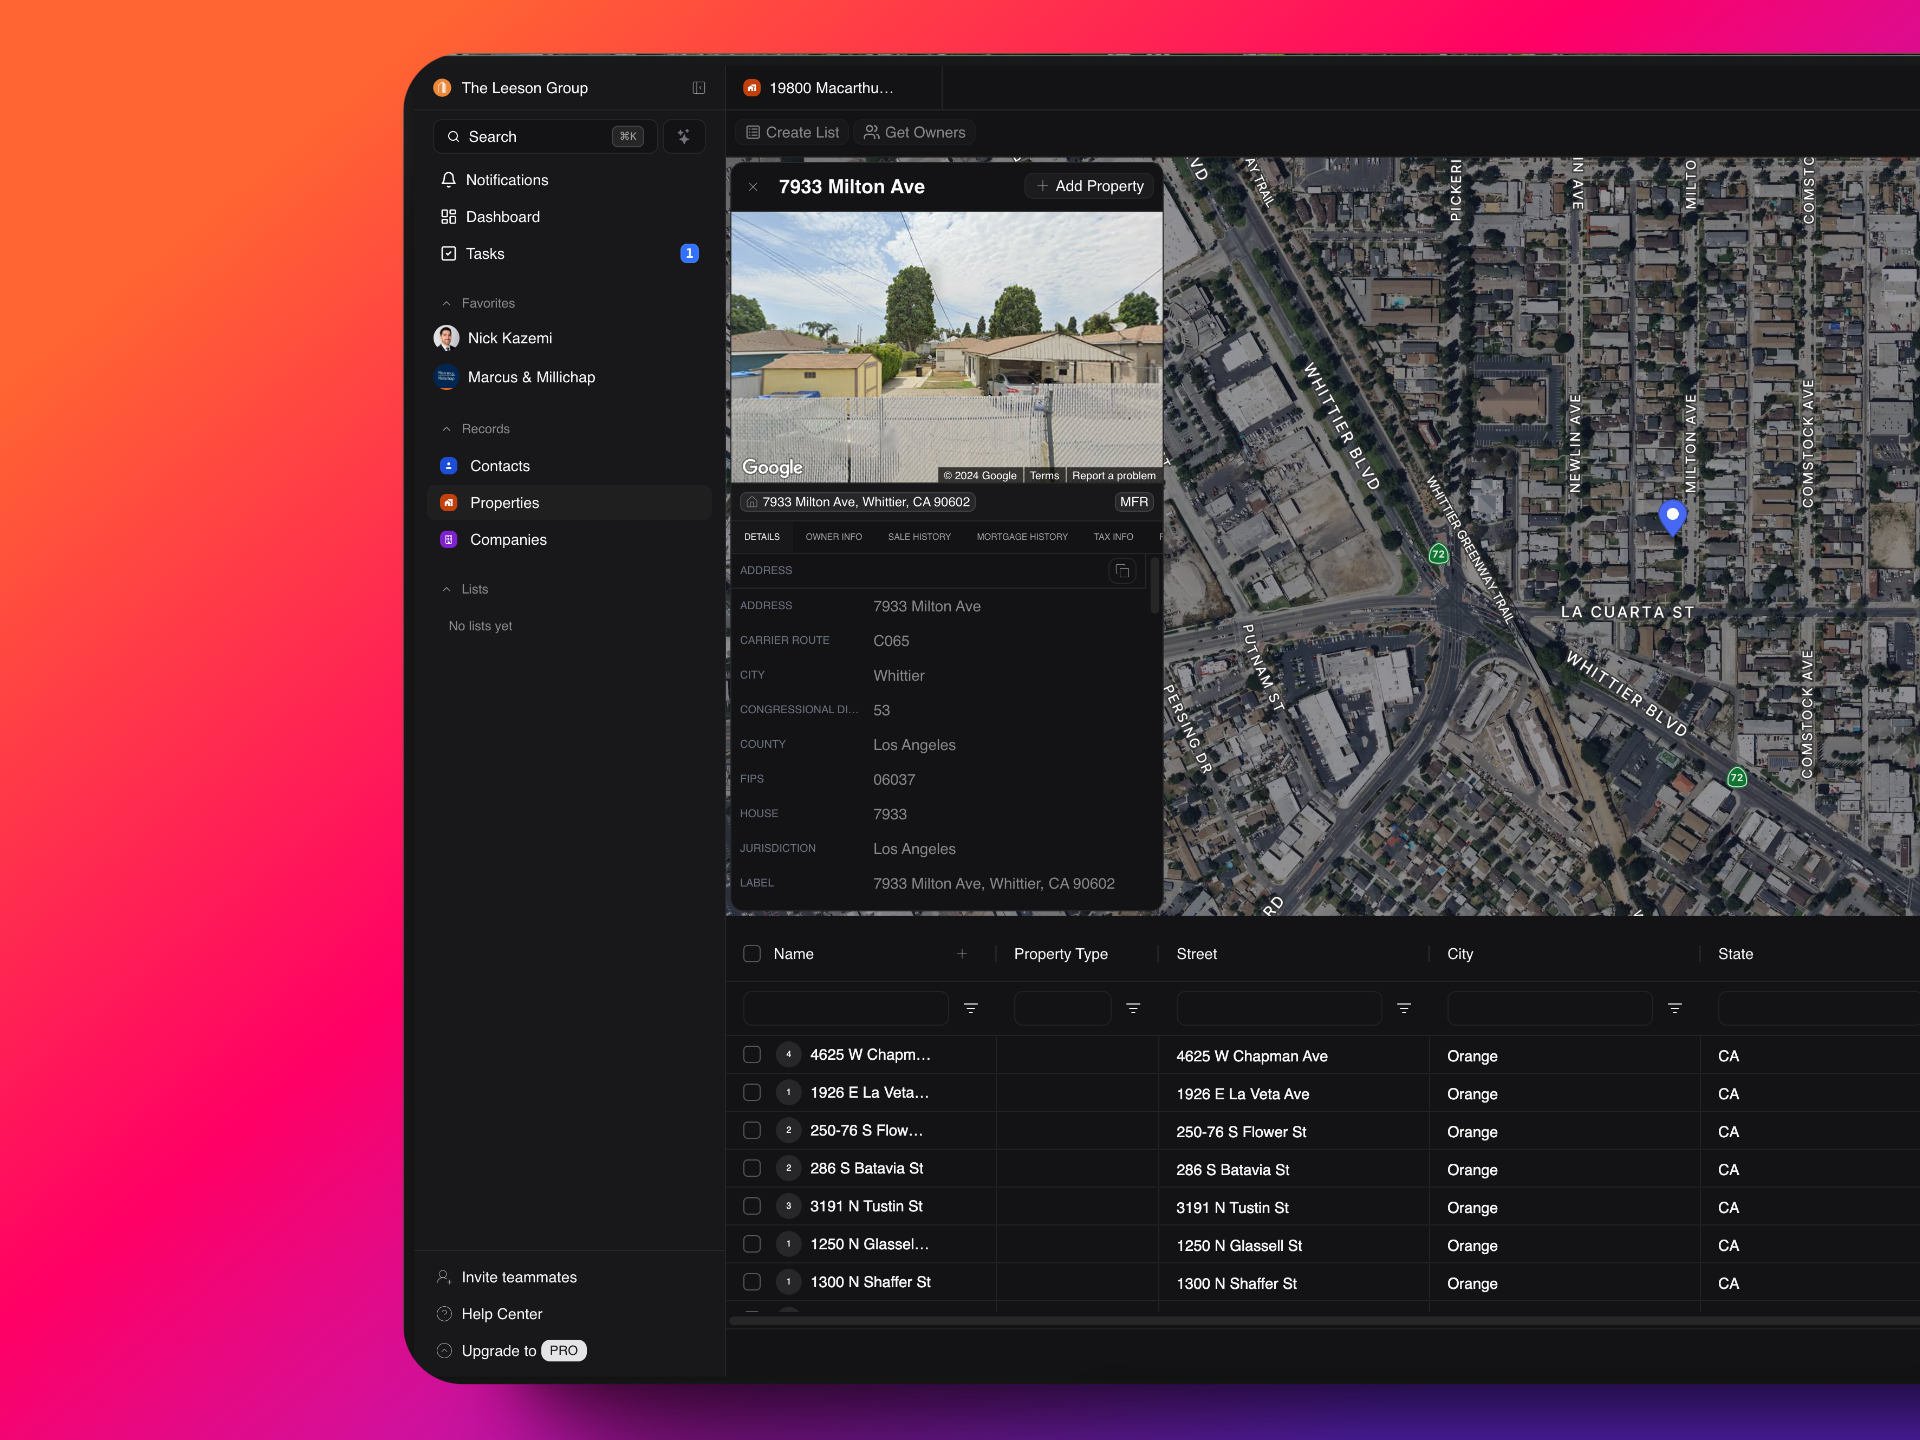Click the Get Owners button
This screenshot has width=1920, height=1440.
[914, 132]
